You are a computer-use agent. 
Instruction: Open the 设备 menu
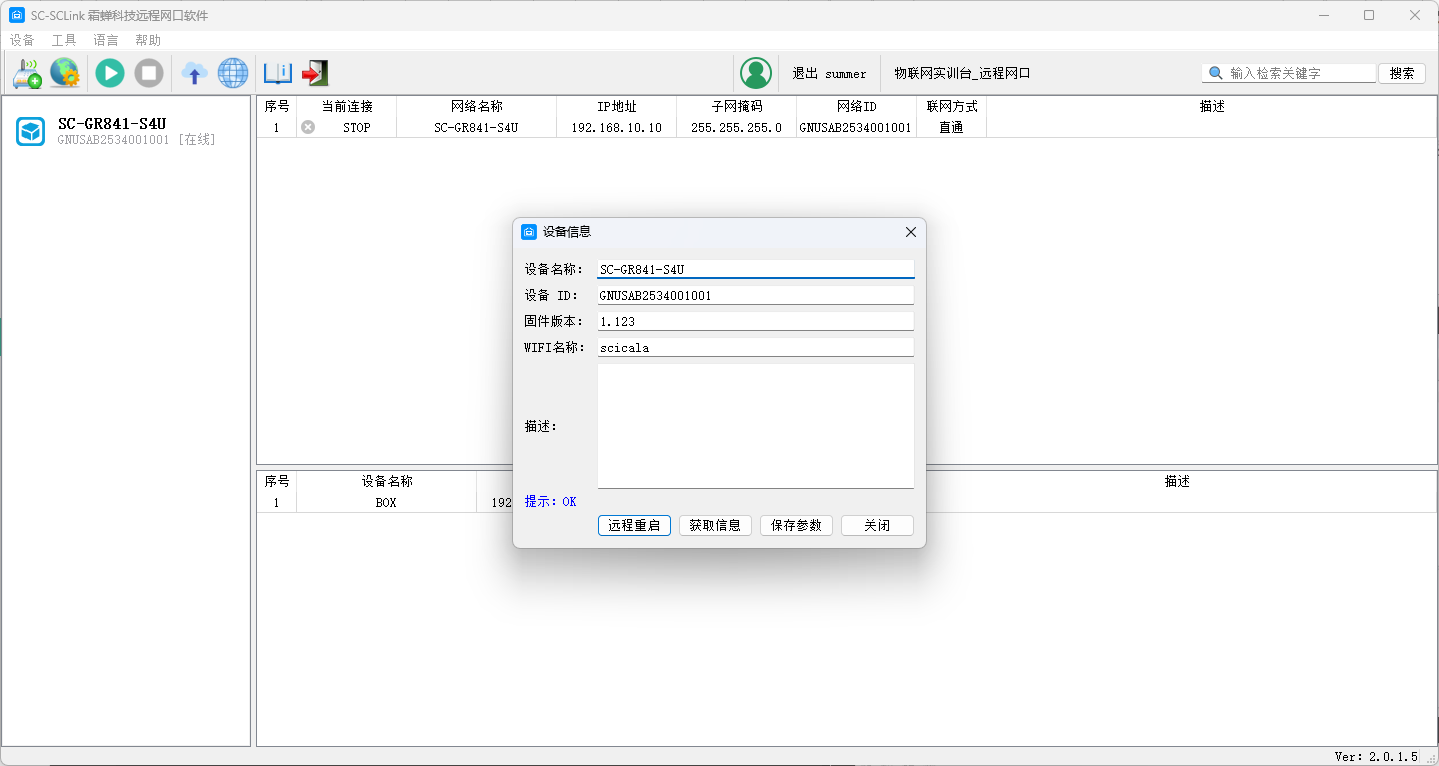pos(22,41)
